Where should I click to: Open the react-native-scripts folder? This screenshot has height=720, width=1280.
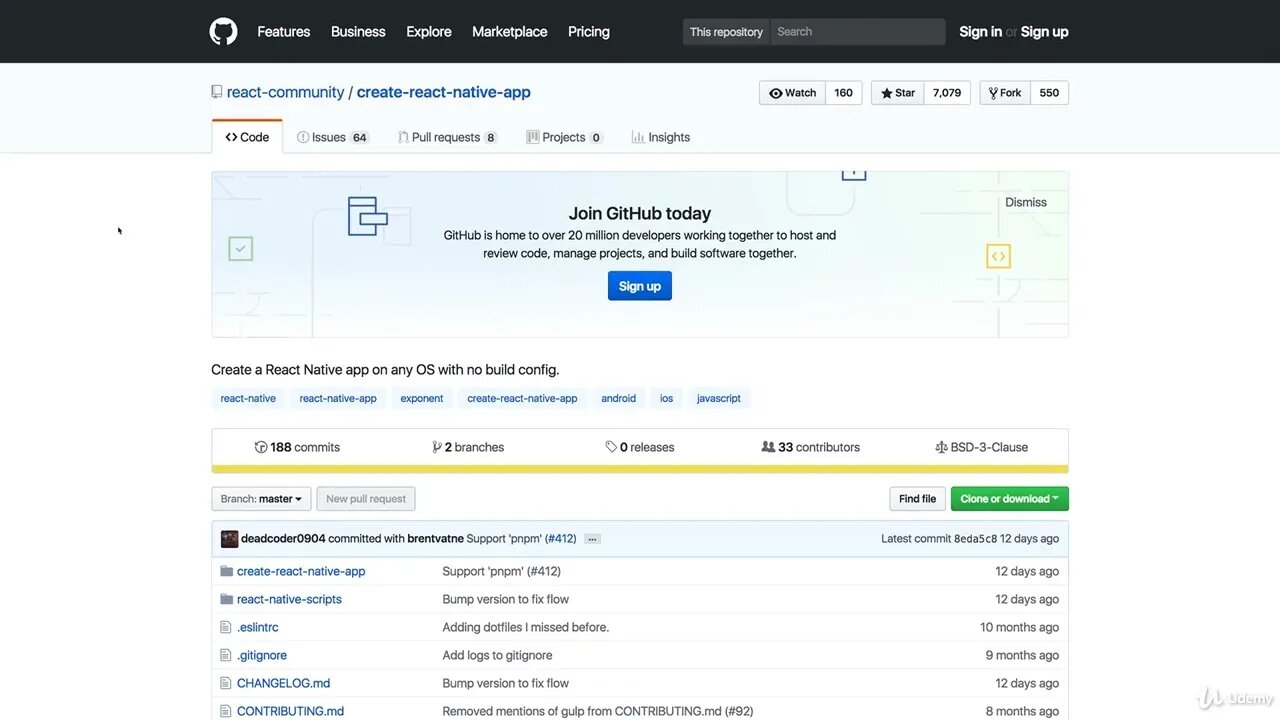(x=289, y=599)
